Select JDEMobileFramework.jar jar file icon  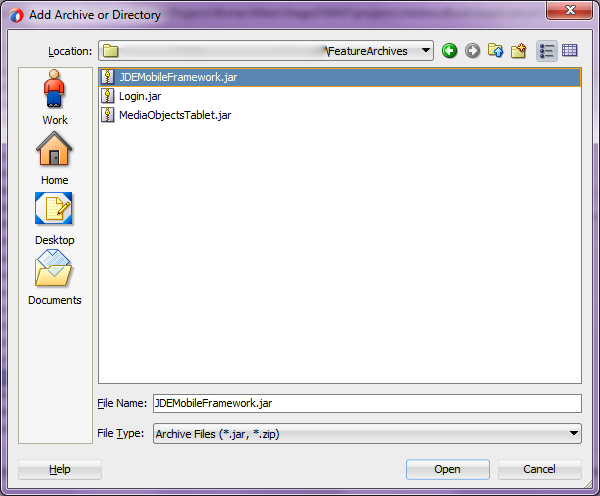click(108, 77)
